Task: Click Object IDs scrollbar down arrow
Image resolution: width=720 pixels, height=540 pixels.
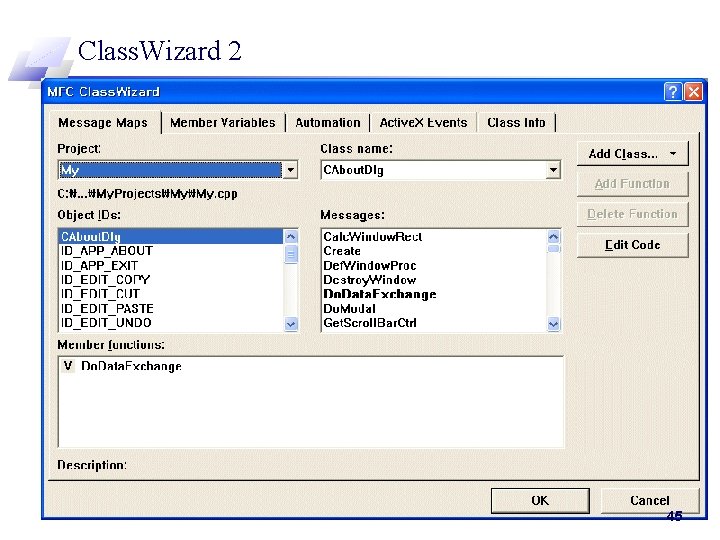Action: [x=291, y=324]
